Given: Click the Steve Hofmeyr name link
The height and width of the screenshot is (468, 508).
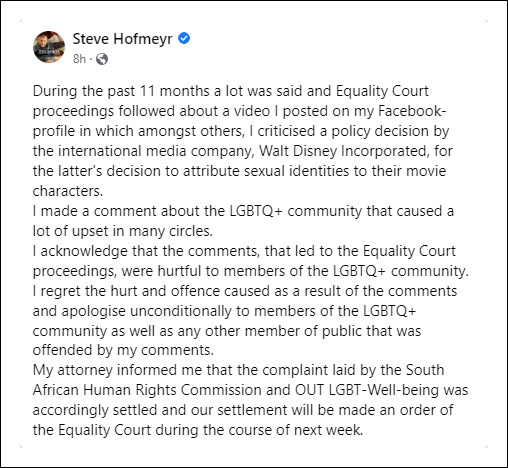Looking at the screenshot, I should [122, 39].
